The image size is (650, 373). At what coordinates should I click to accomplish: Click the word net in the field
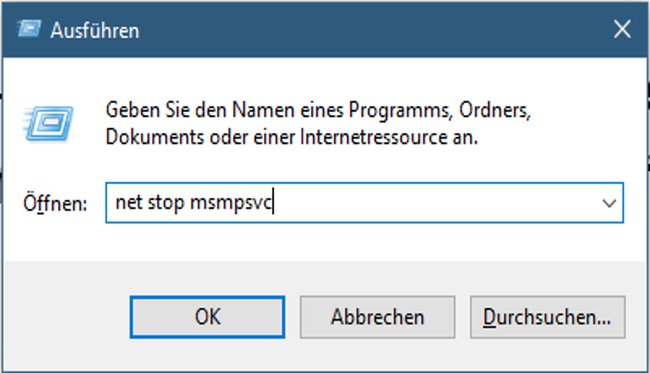129,203
